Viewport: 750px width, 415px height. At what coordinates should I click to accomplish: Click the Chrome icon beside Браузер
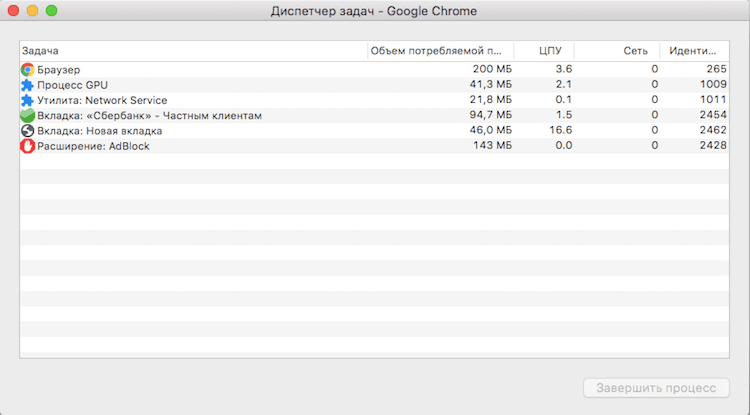pos(27,70)
